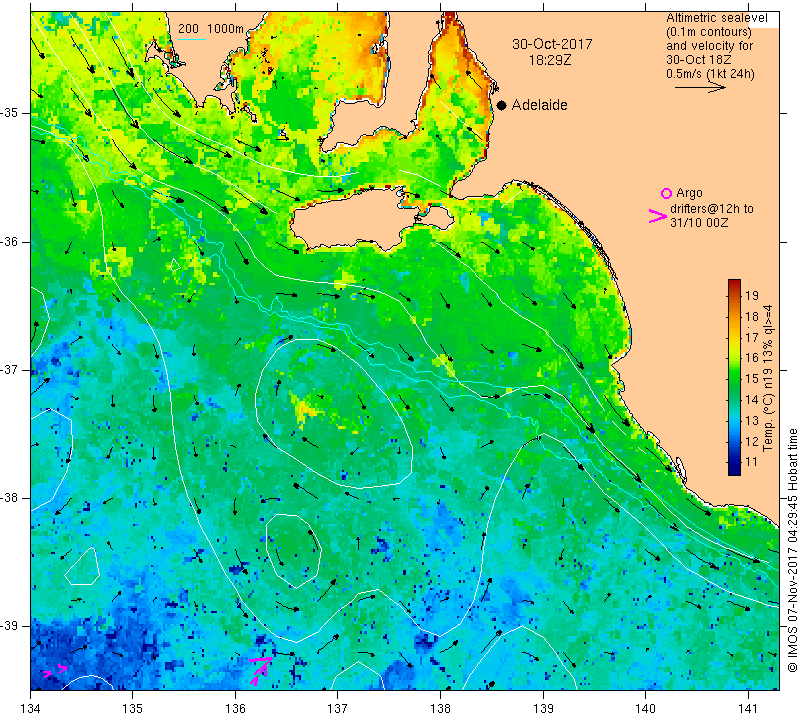Click the 137 longitude axis label
This screenshot has width=800, height=720.
pyautogui.click(x=338, y=708)
